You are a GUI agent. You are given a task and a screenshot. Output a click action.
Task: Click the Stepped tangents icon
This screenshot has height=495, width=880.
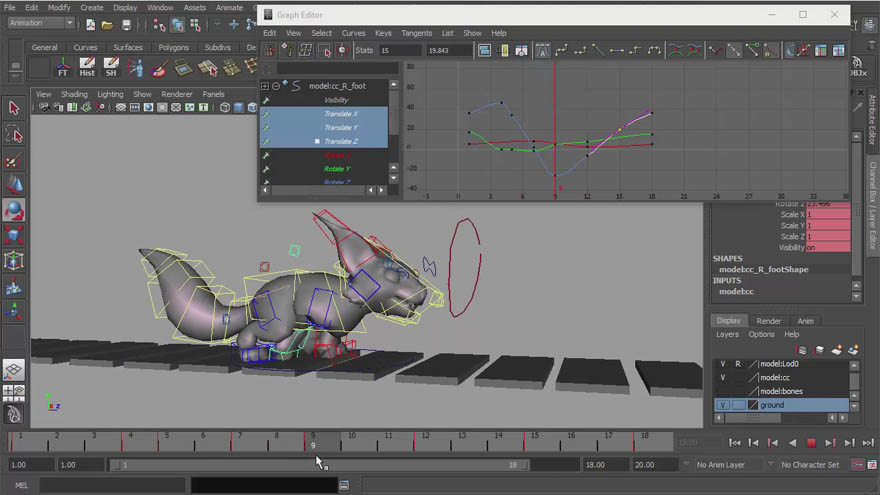pyautogui.click(x=635, y=51)
